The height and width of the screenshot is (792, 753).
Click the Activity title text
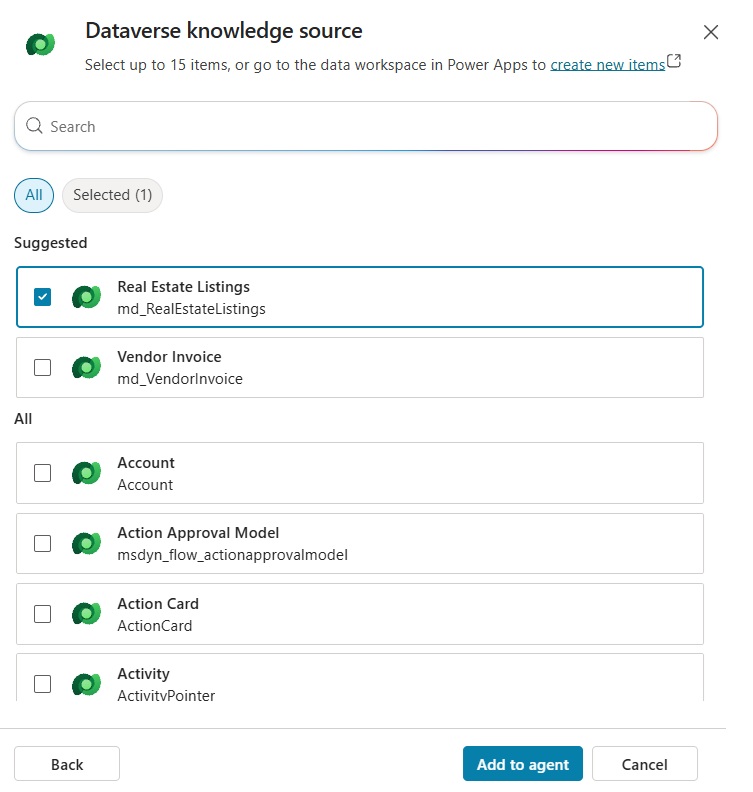point(143,674)
